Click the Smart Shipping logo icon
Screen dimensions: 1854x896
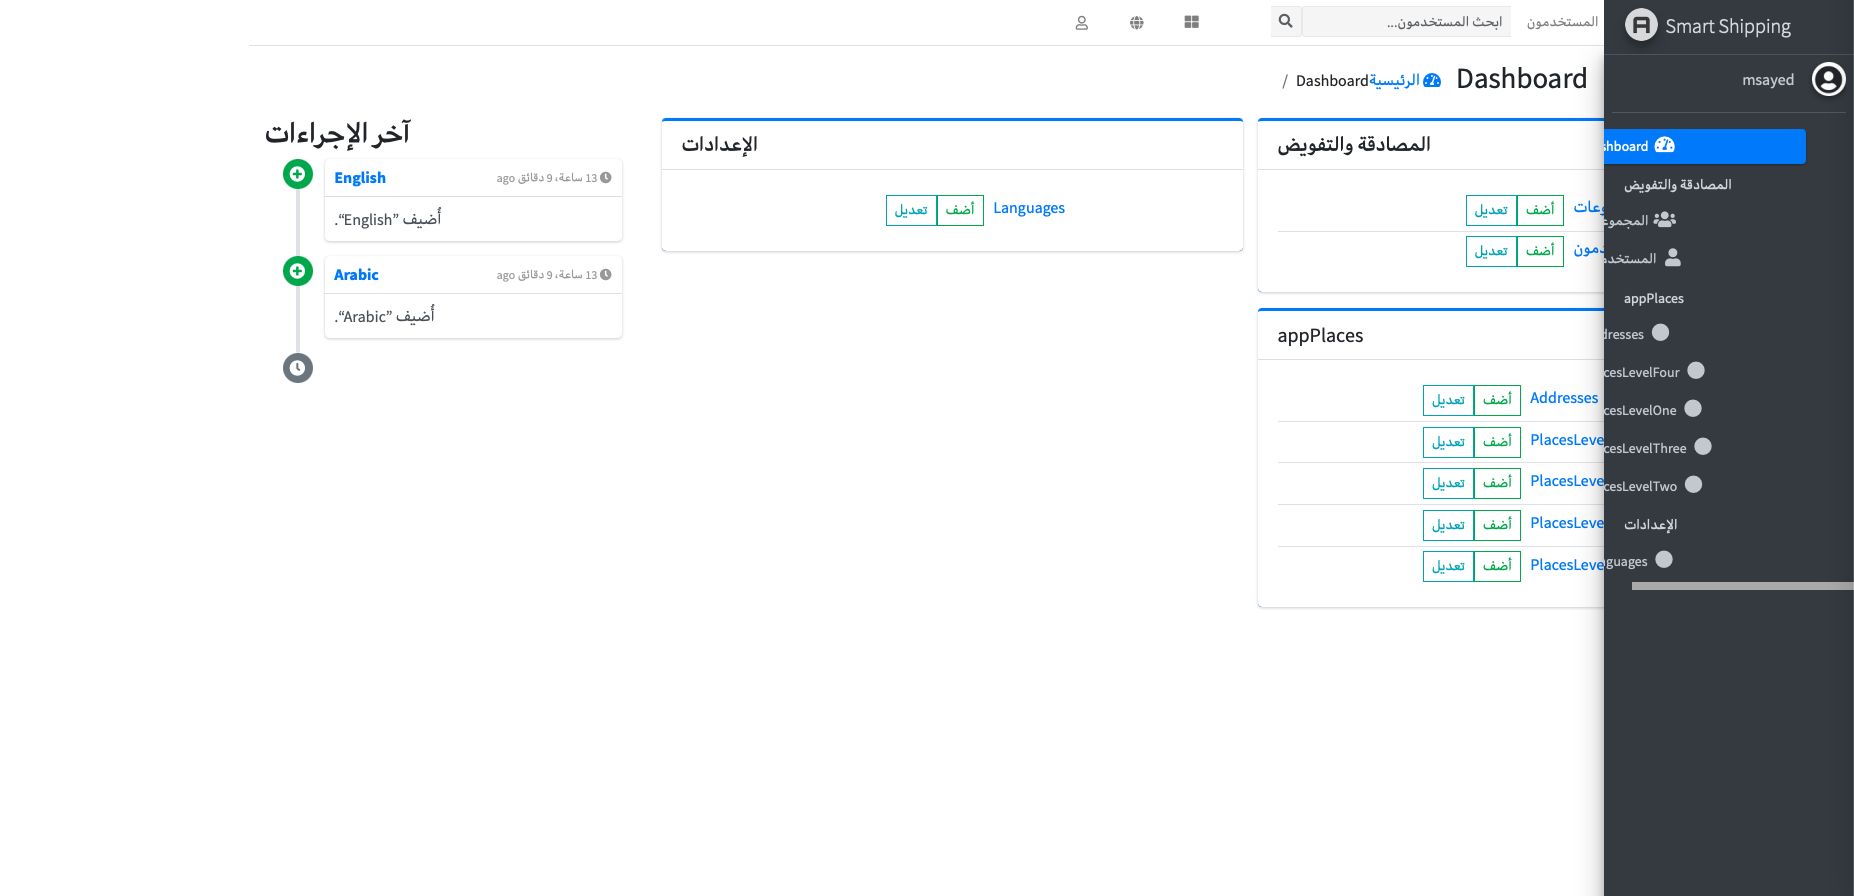coord(1641,25)
